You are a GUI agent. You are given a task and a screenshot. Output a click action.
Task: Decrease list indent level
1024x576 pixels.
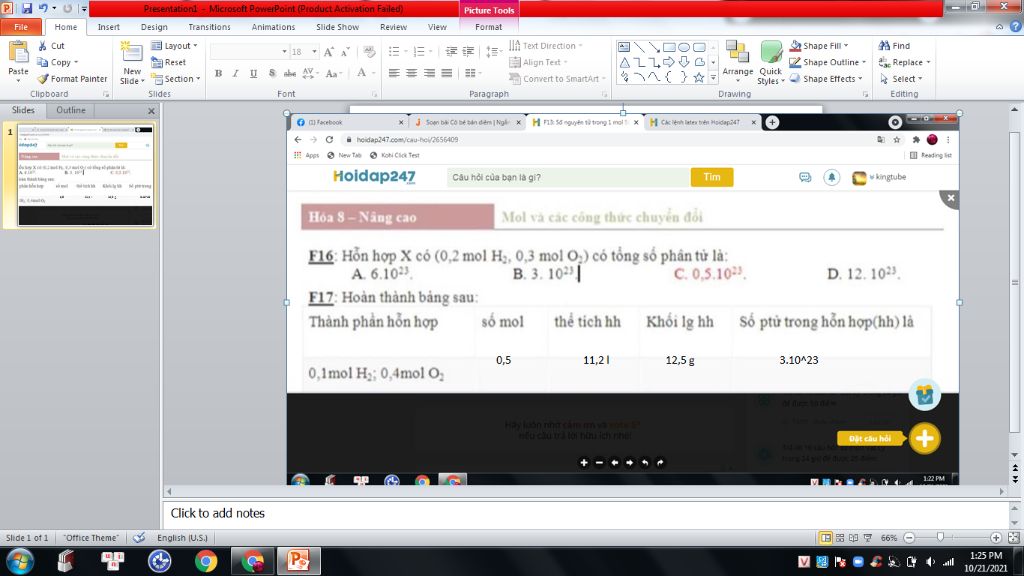451,52
